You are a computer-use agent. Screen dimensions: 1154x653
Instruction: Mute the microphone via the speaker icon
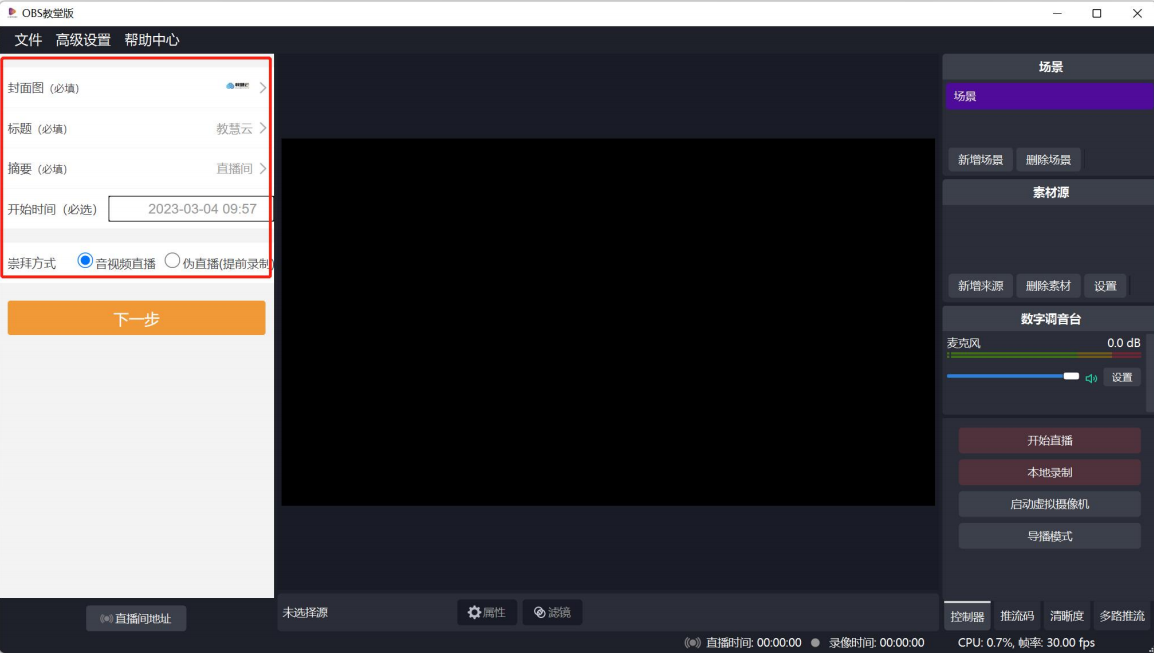(x=1091, y=377)
